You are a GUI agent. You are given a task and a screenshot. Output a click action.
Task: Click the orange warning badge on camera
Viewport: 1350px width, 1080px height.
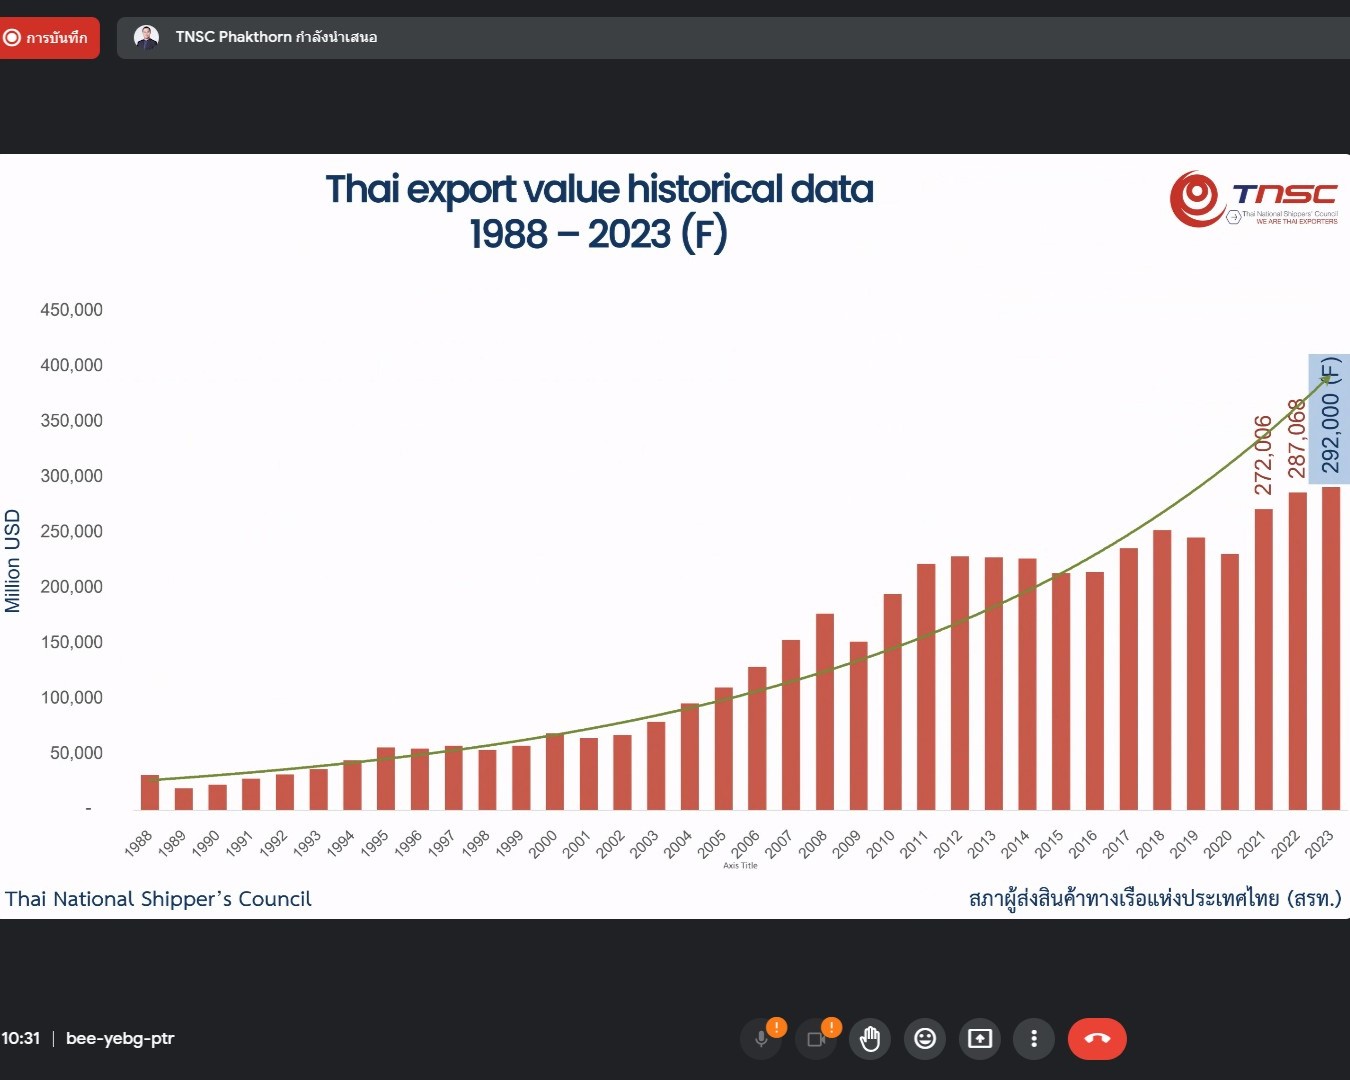[x=831, y=1027]
